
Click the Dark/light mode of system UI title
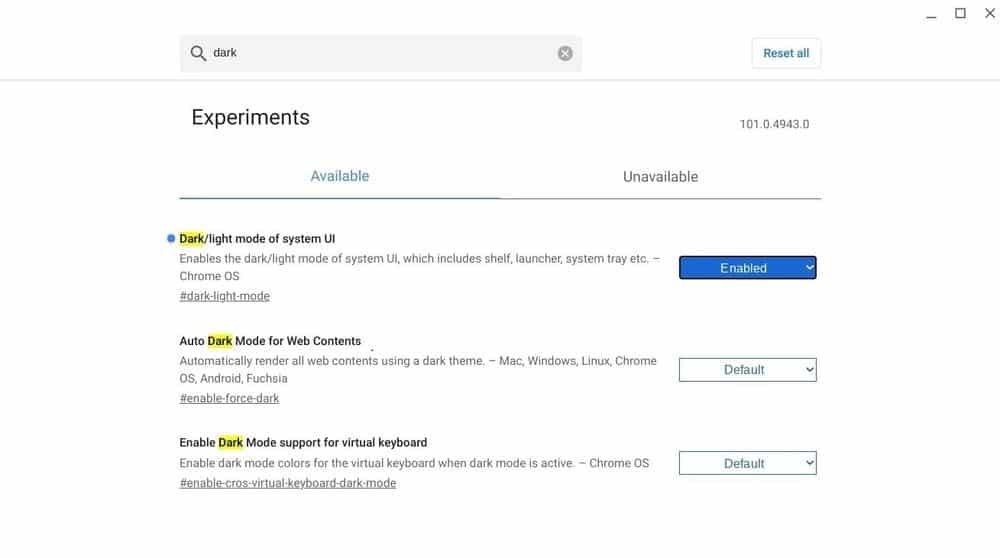pos(257,239)
